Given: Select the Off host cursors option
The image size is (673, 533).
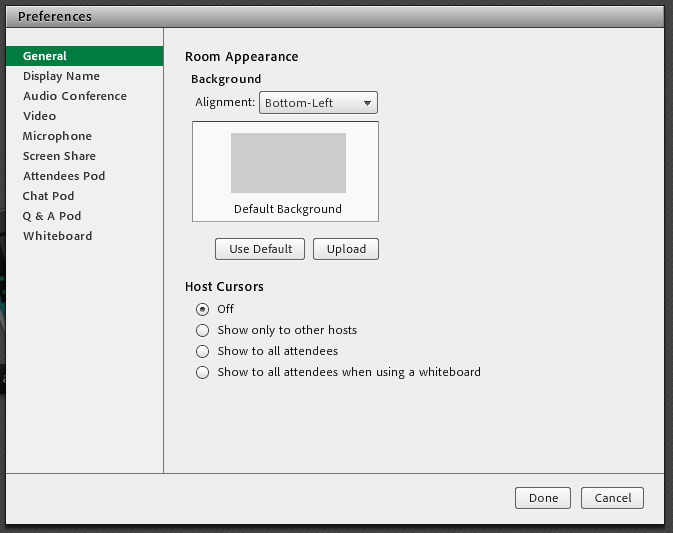Looking at the screenshot, I should point(203,309).
